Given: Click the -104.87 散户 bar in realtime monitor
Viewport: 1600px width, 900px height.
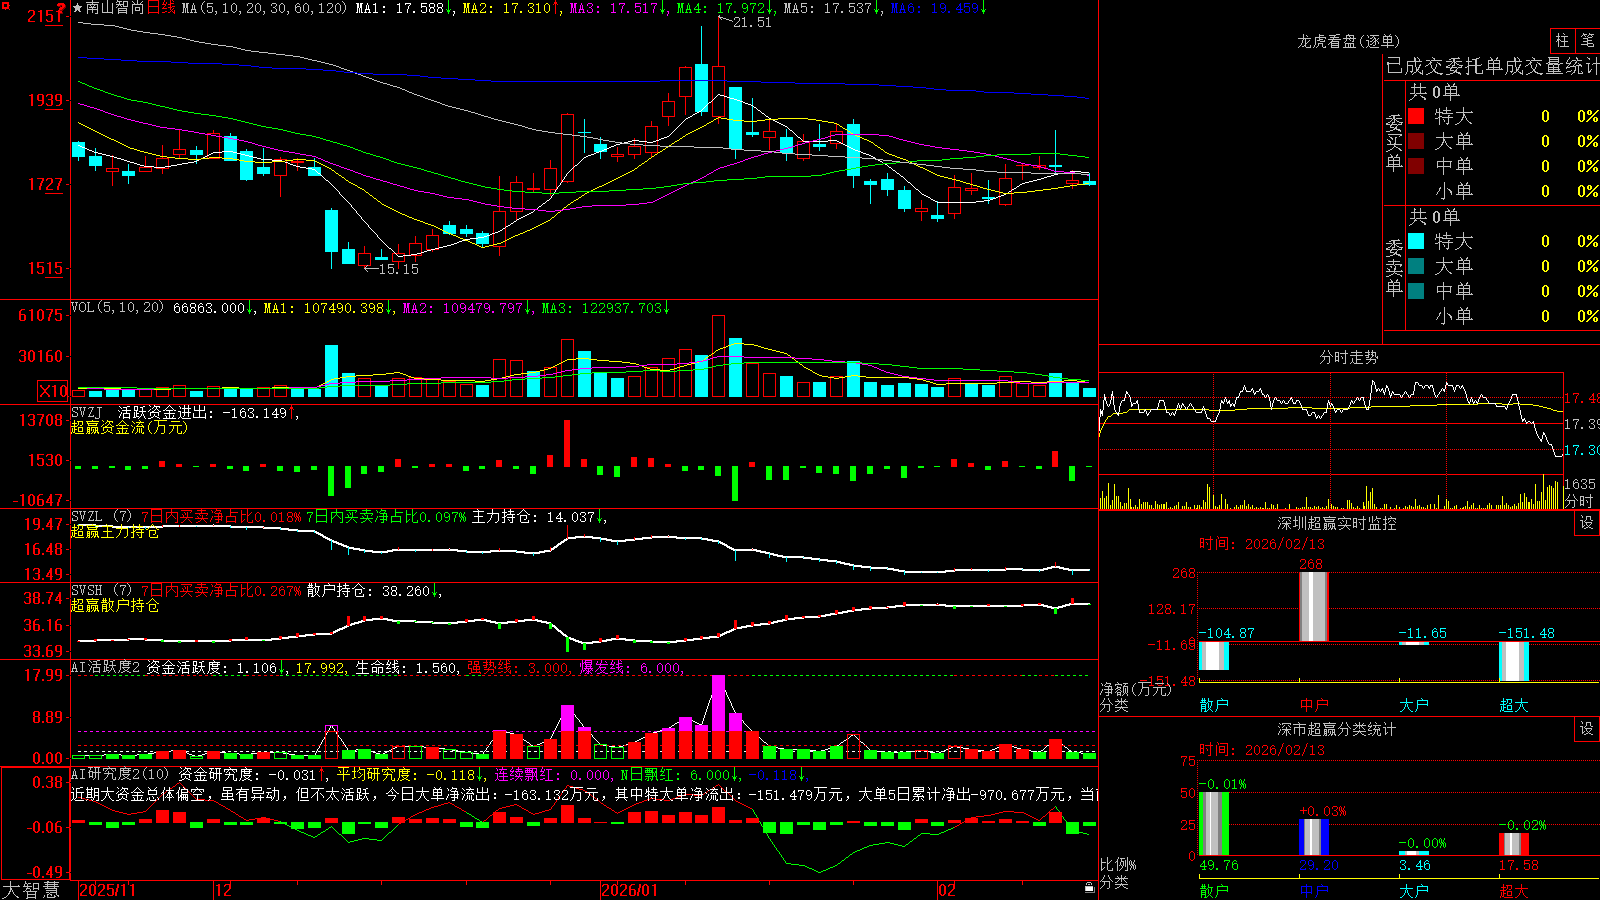Looking at the screenshot, I should point(1214,656).
